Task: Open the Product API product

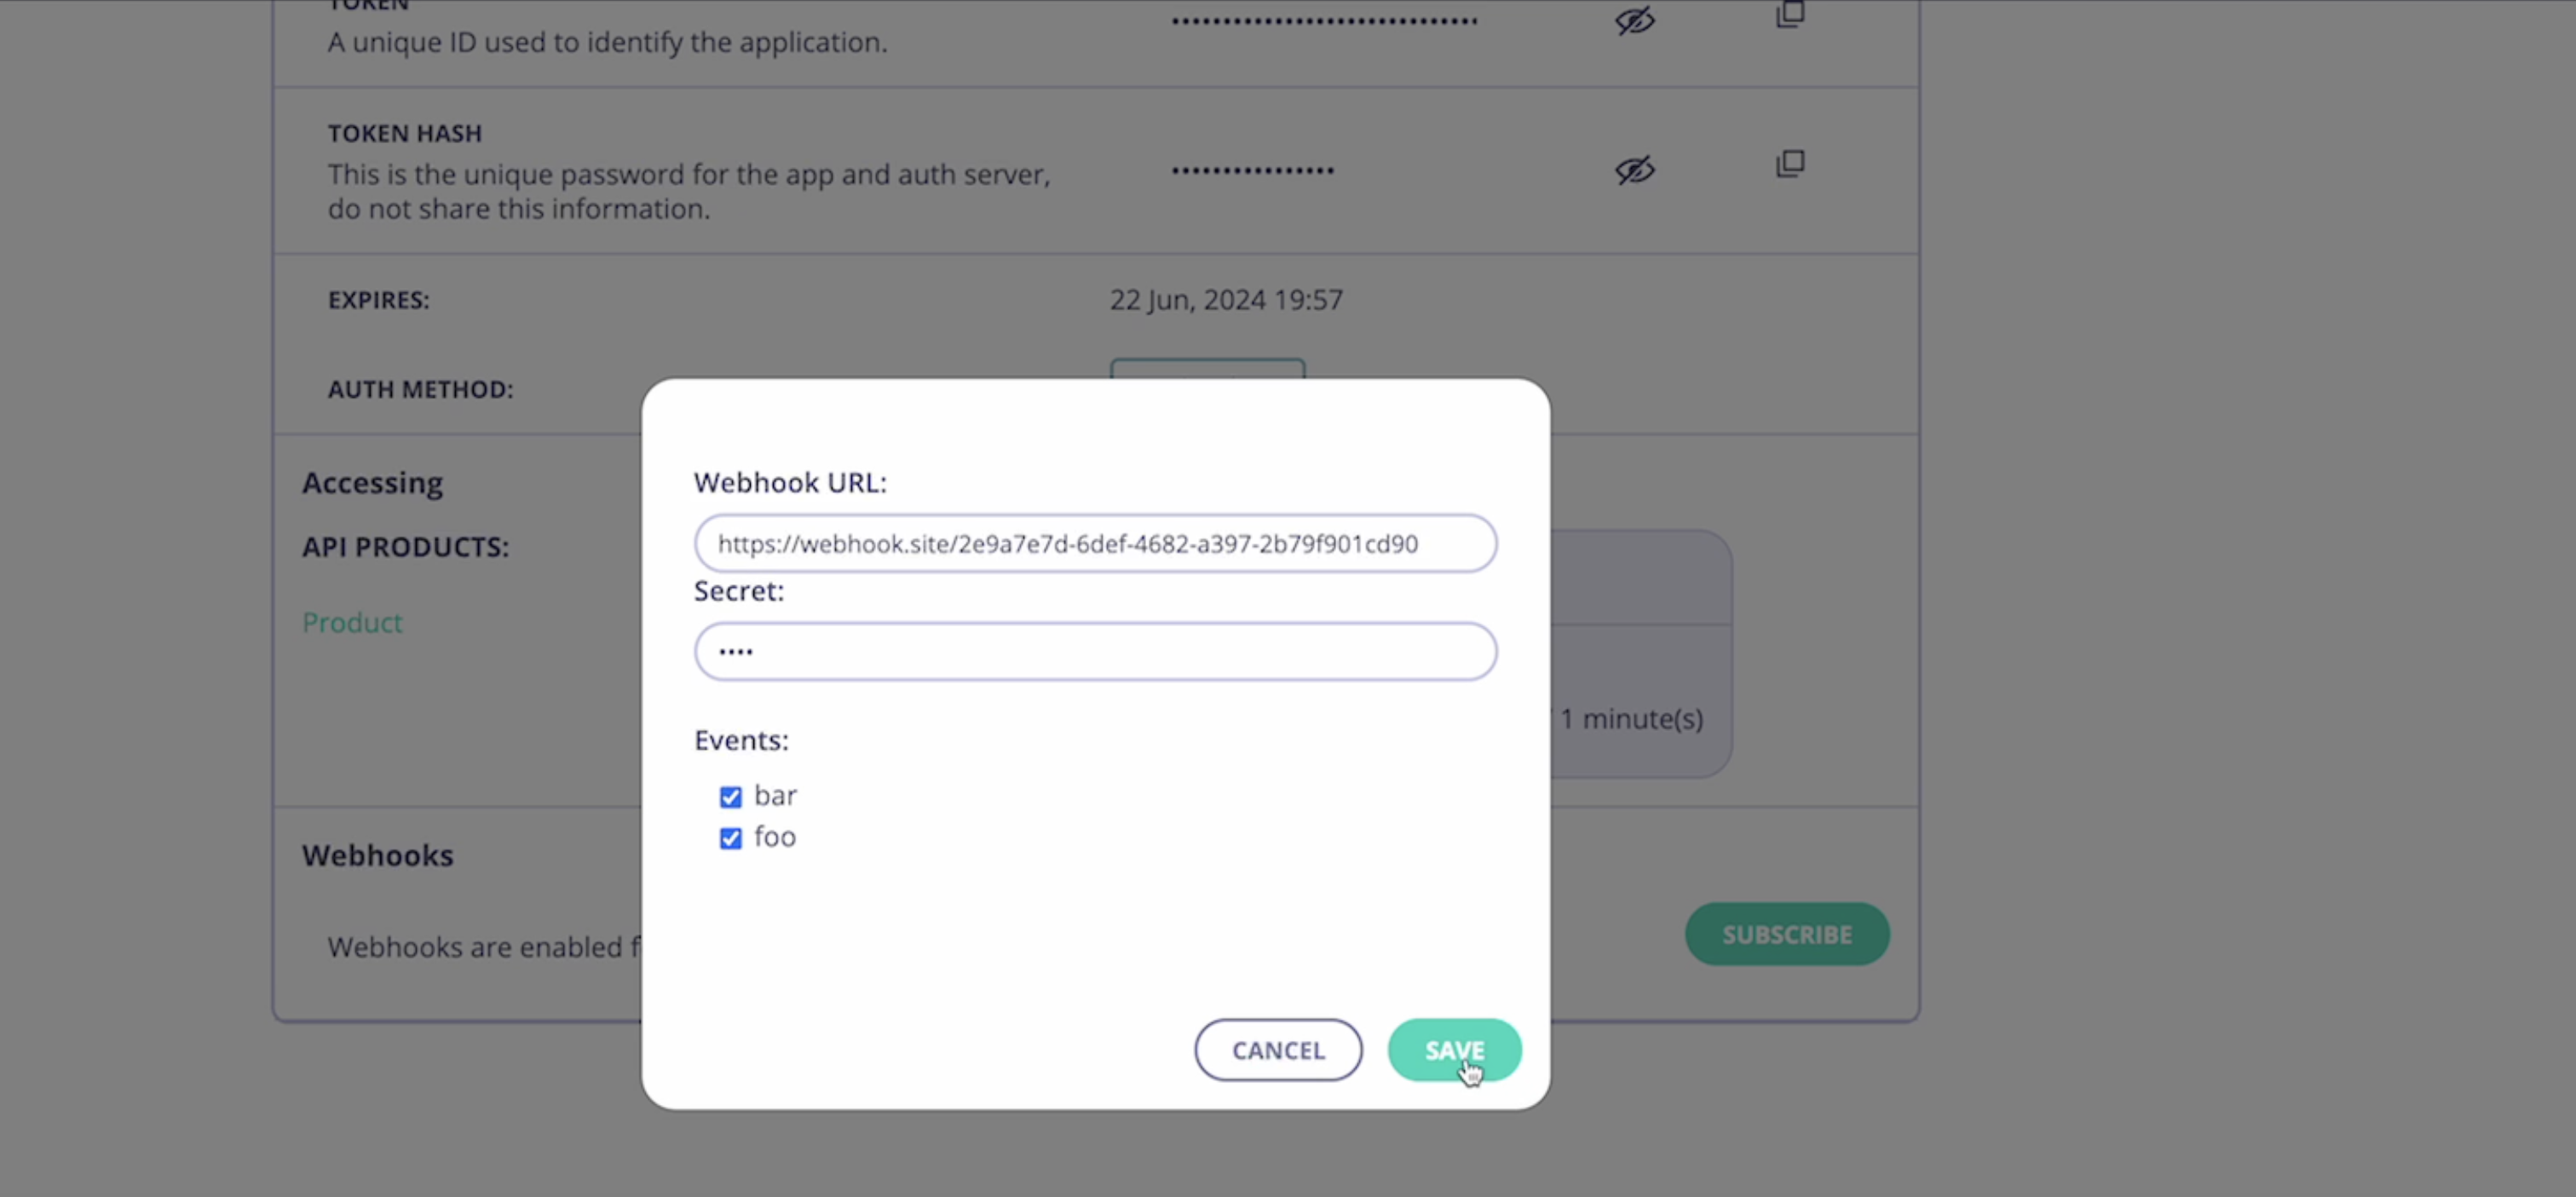Action: click(x=352, y=622)
